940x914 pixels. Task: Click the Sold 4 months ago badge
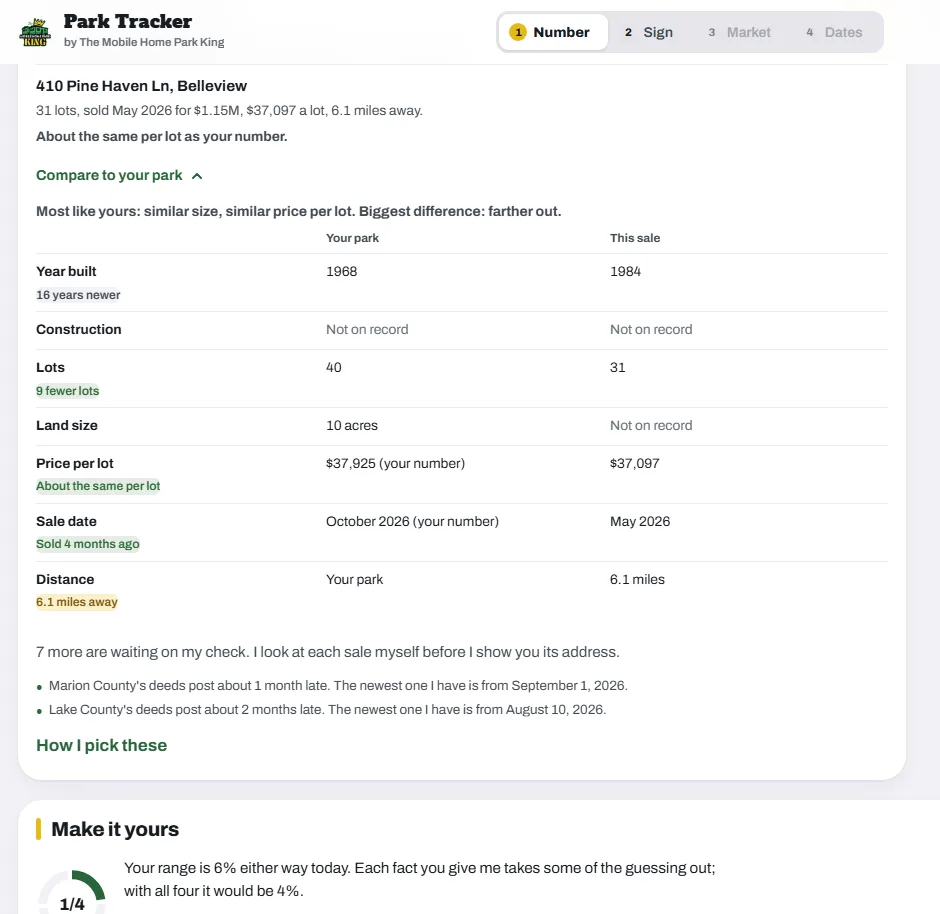coord(88,544)
